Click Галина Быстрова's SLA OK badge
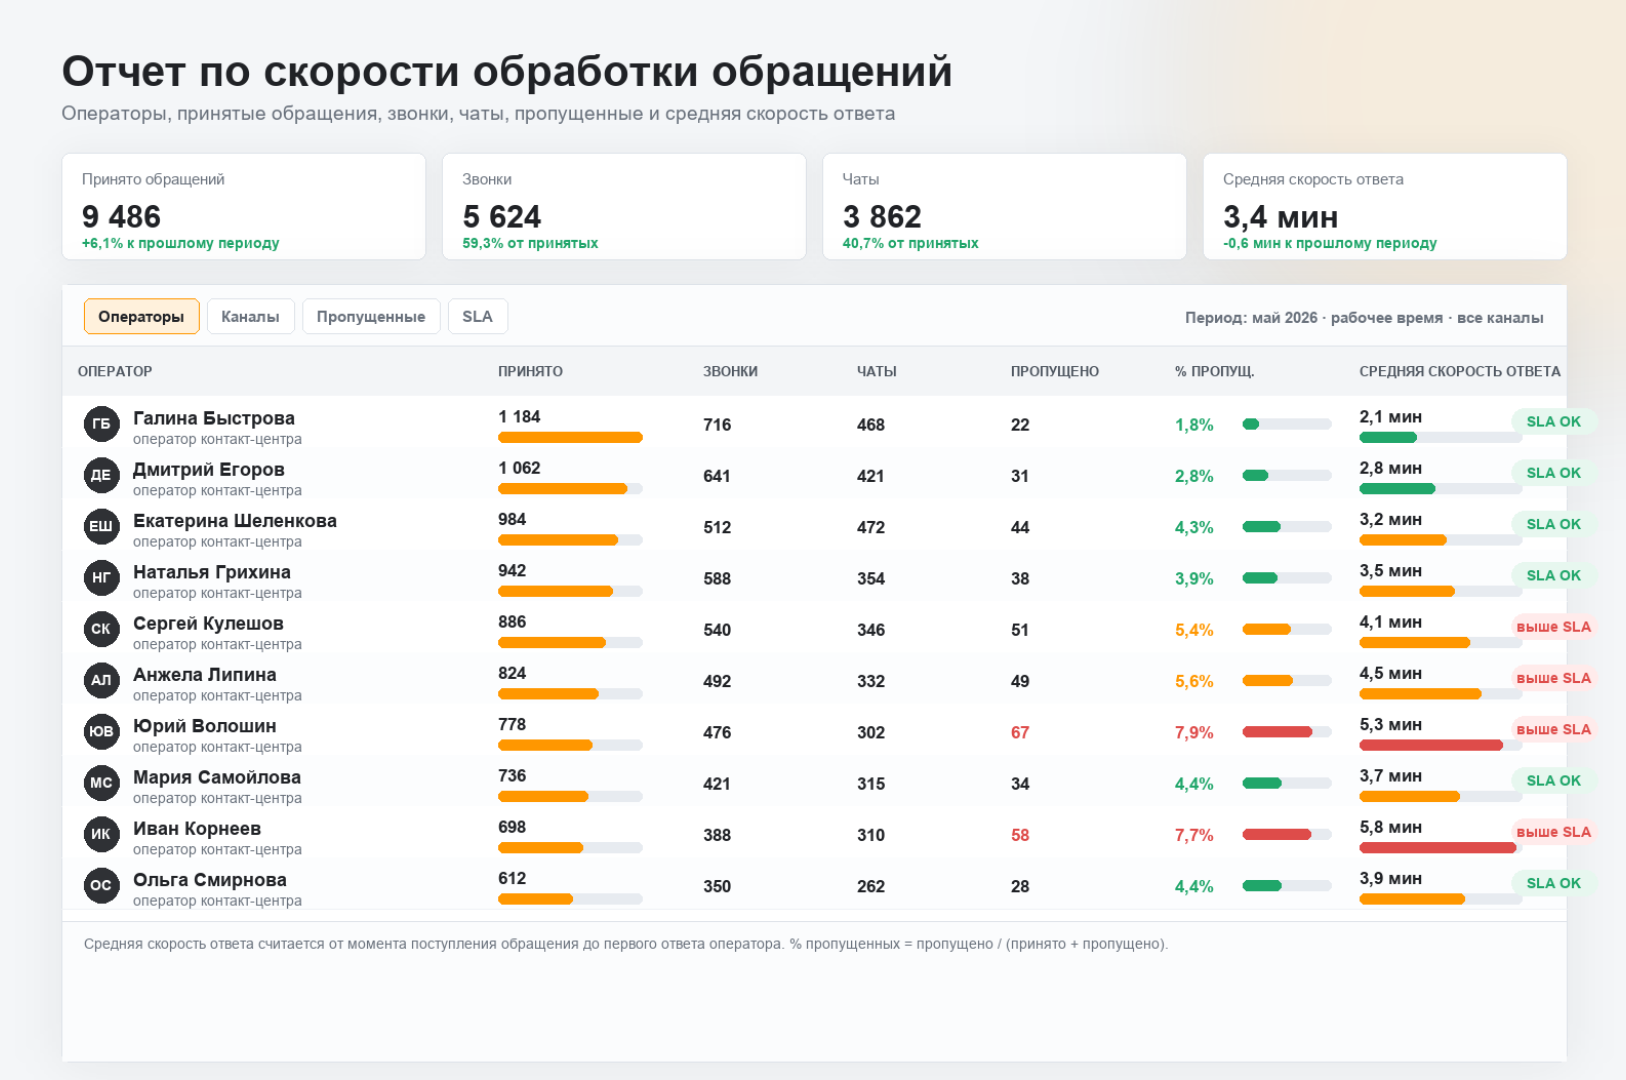Viewport: 1626px width, 1080px height. click(1553, 422)
